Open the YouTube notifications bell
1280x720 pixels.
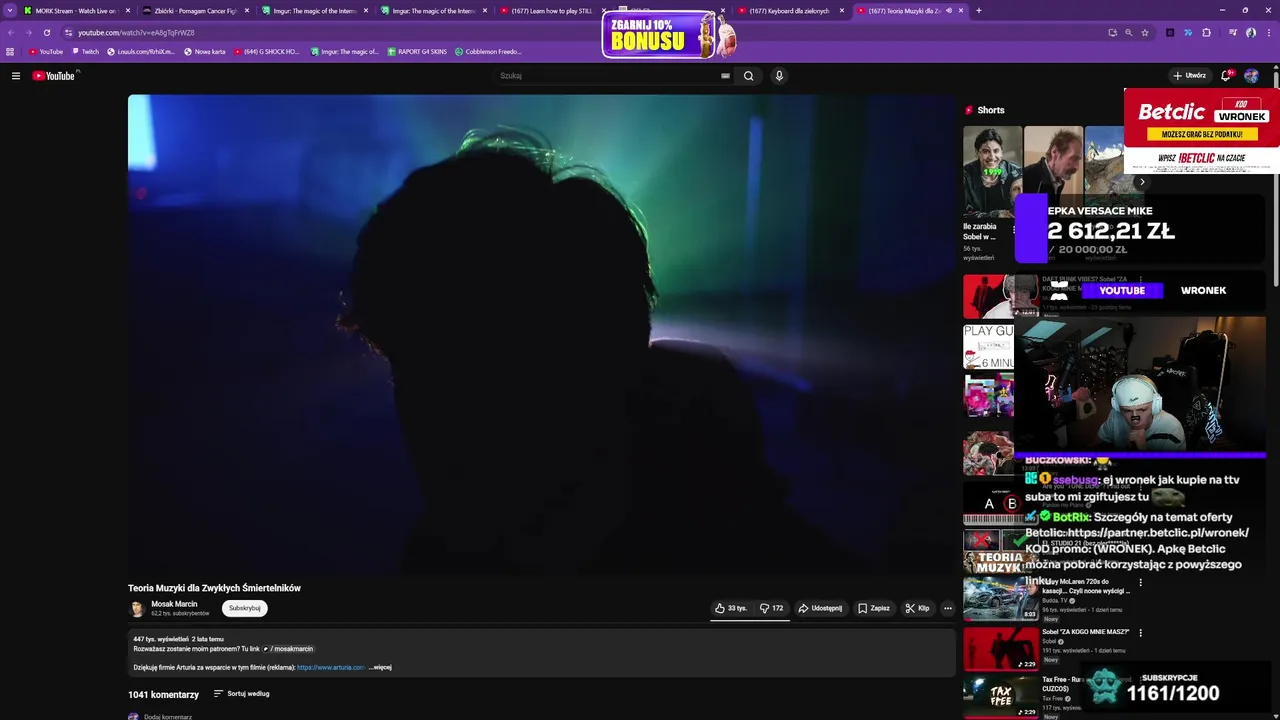coord(1226,76)
